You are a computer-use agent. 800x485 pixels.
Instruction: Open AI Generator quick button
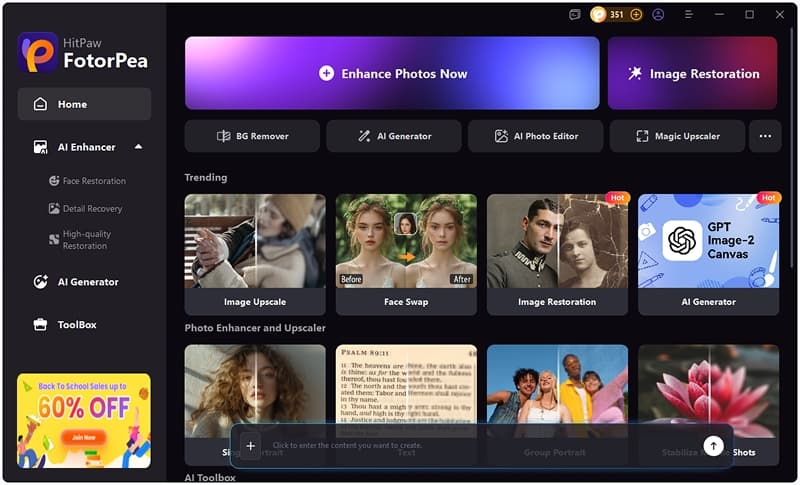pyautogui.click(x=394, y=136)
